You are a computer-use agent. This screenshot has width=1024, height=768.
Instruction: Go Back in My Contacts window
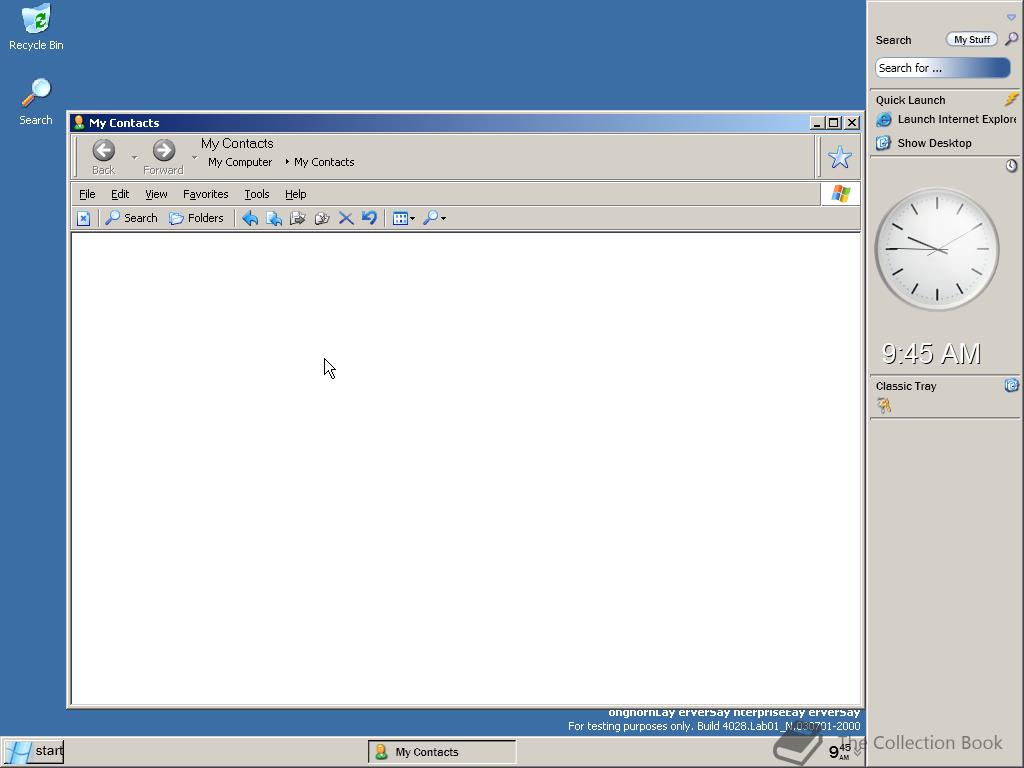tap(103, 157)
